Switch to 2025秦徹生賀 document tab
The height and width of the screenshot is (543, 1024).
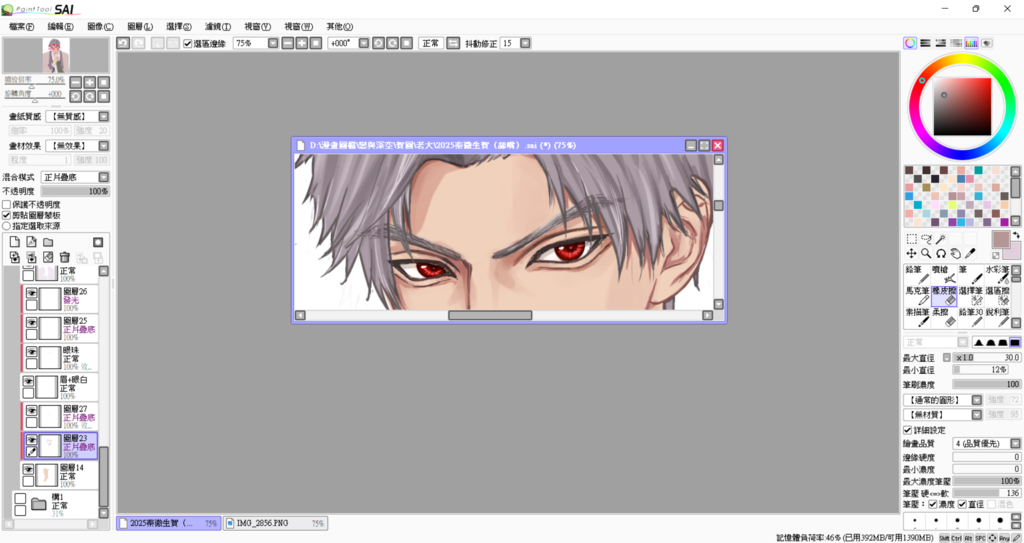click(x=168, y=523)
